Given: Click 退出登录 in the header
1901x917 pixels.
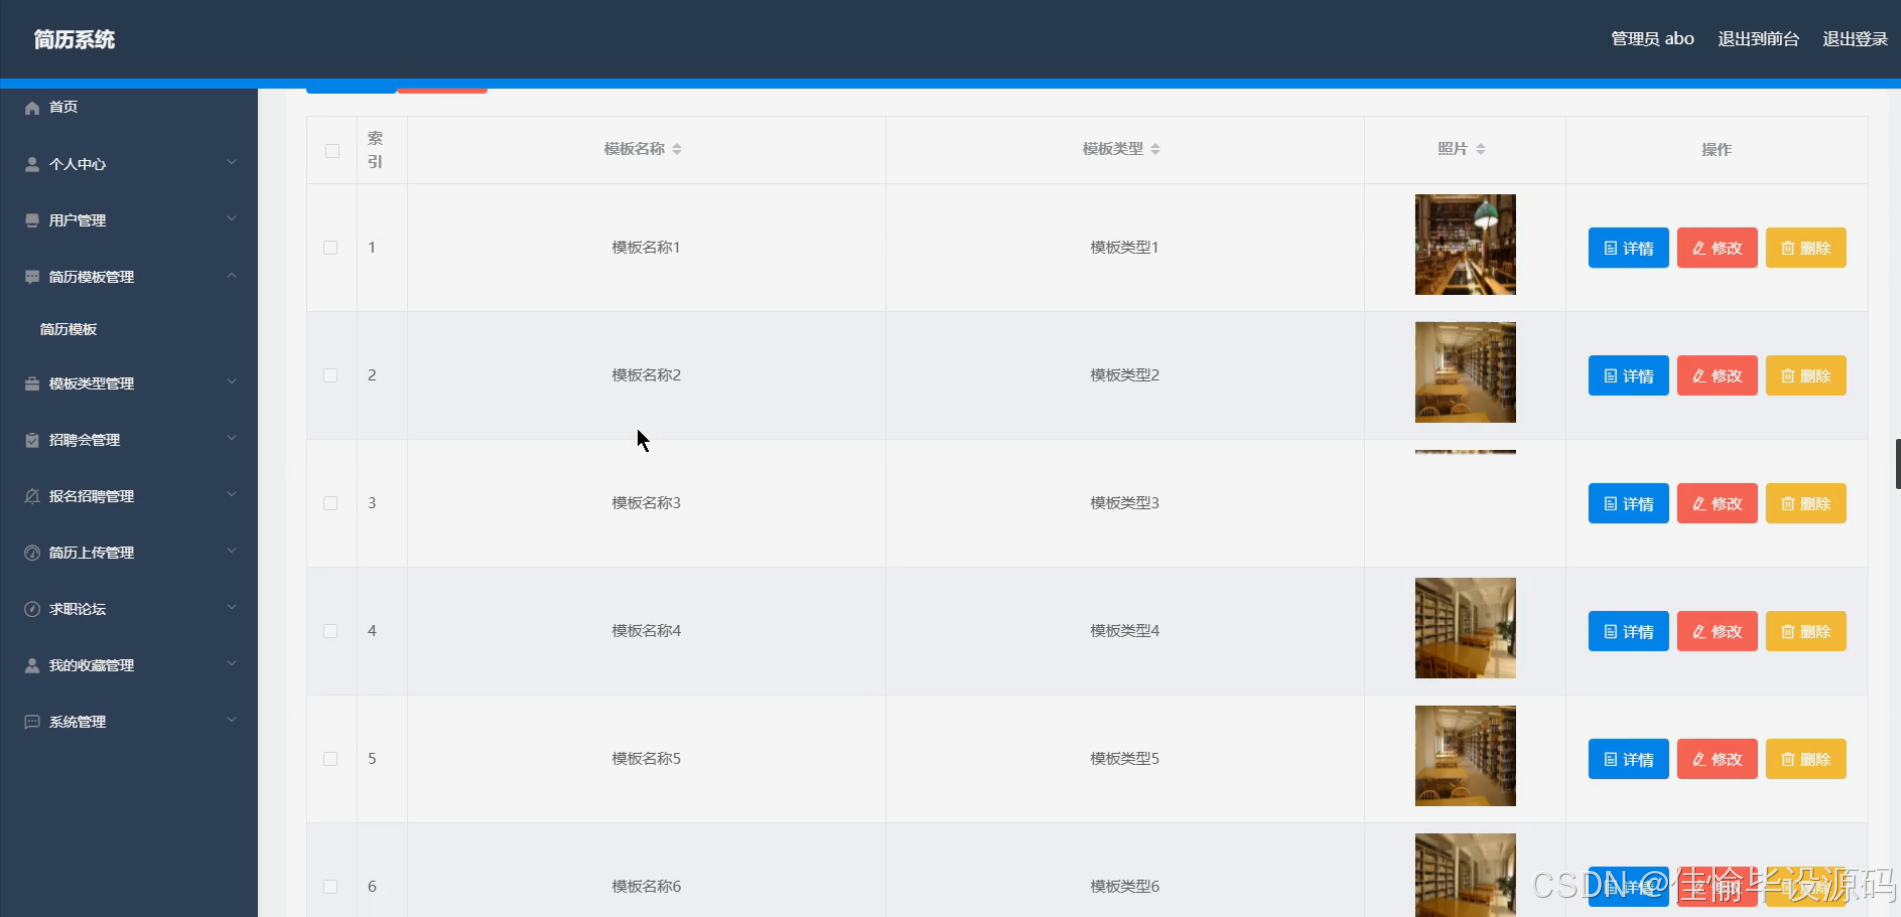Looking at the screenshot, I should coord(1855,39).
